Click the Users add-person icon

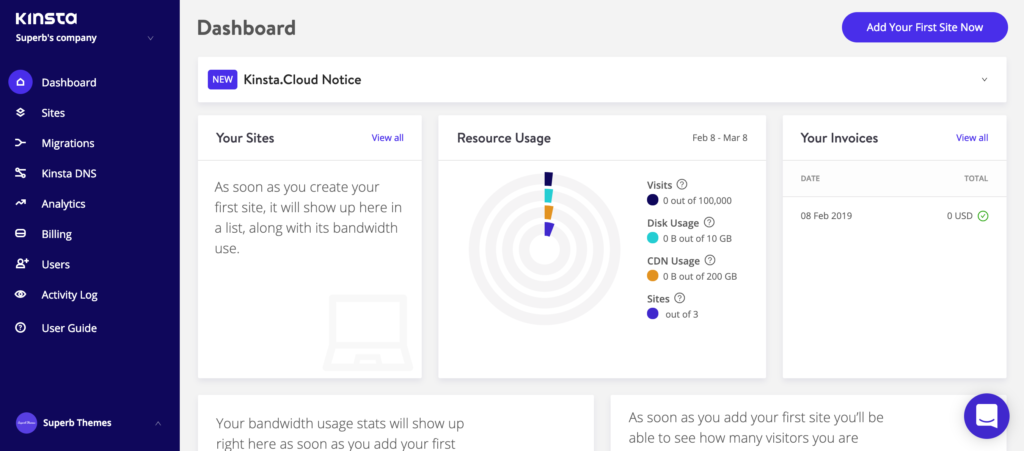[22, 264]
